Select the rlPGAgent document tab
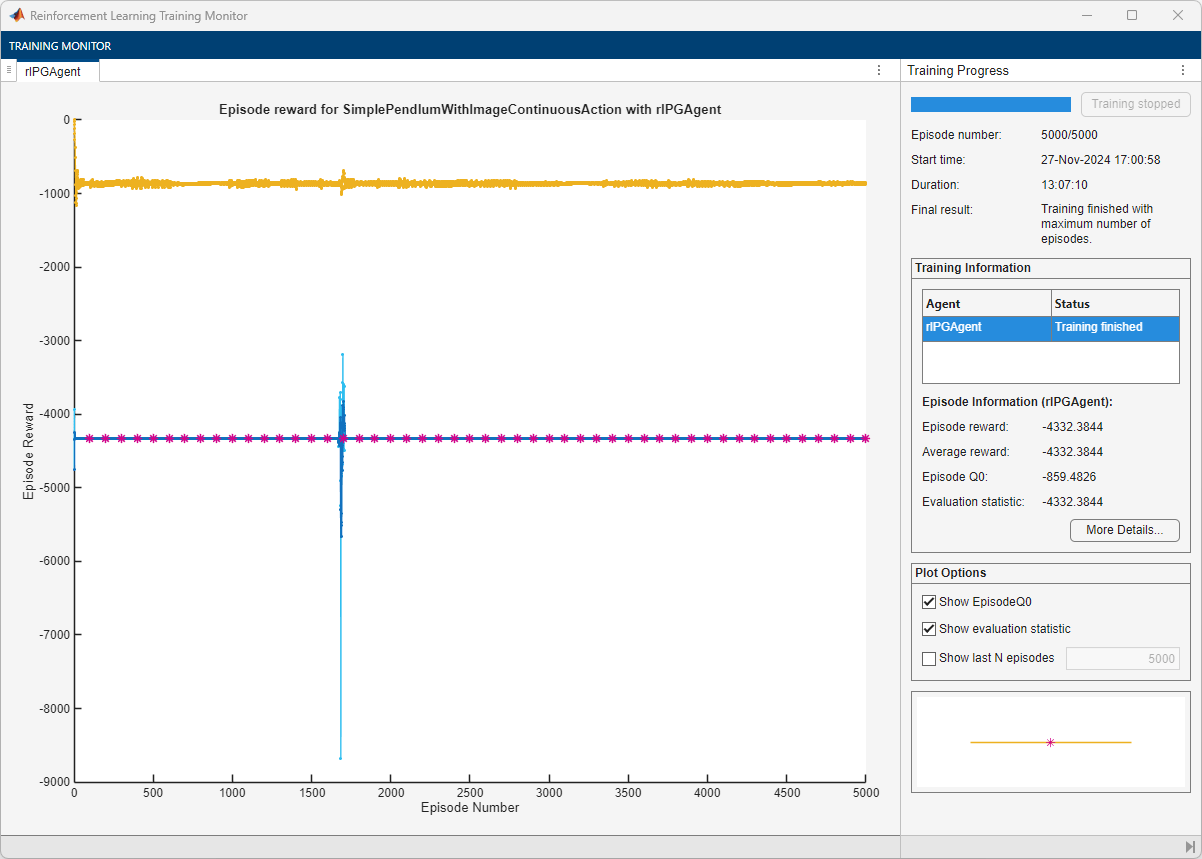This screenshot has height=859, width=1202. 57,71
